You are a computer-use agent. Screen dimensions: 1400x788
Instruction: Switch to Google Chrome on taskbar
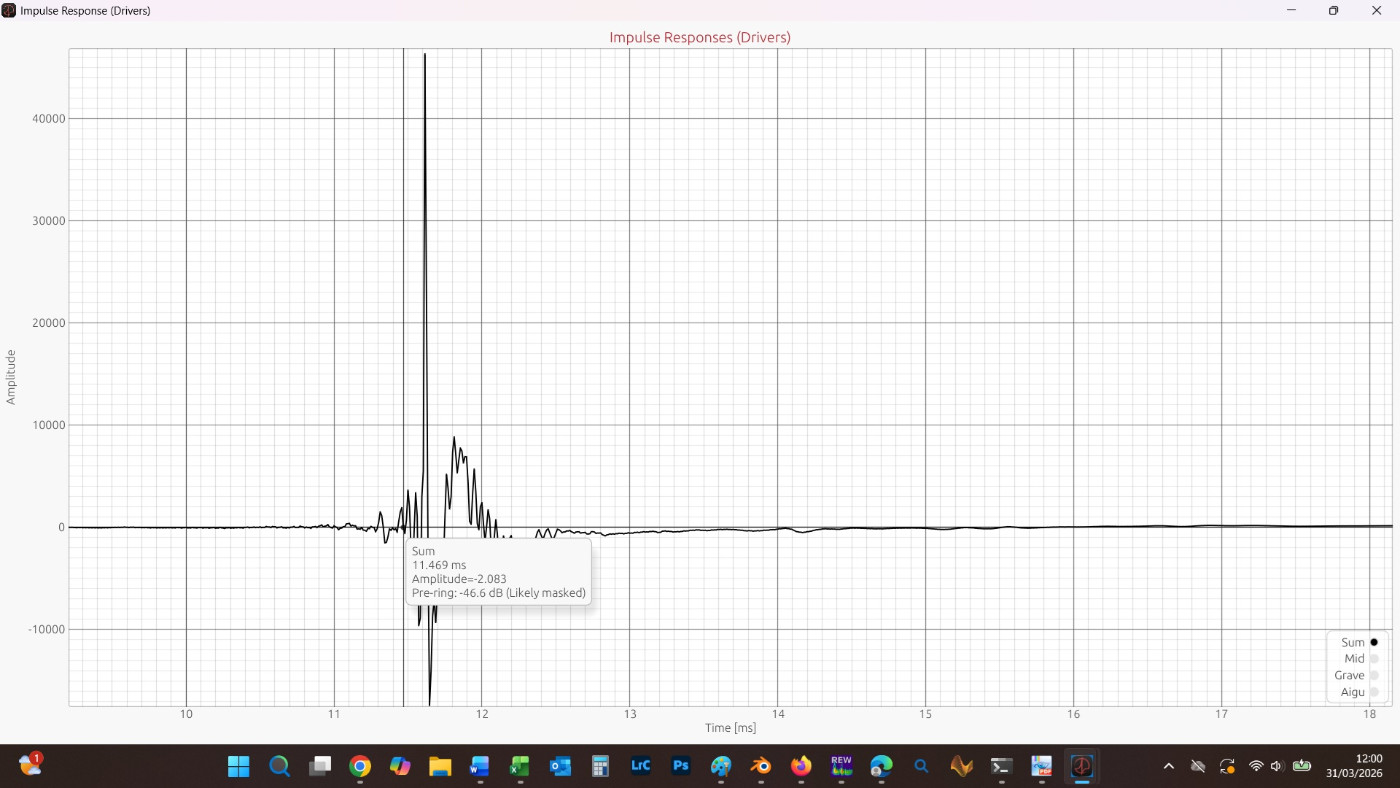click(x=360, y=766)
